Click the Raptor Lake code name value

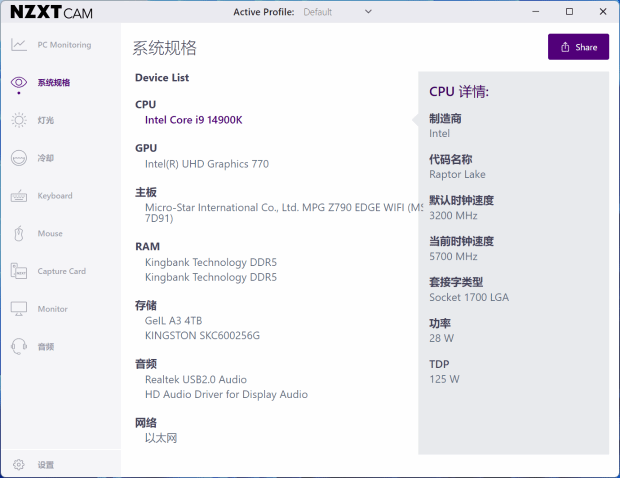tap(457, 174)
